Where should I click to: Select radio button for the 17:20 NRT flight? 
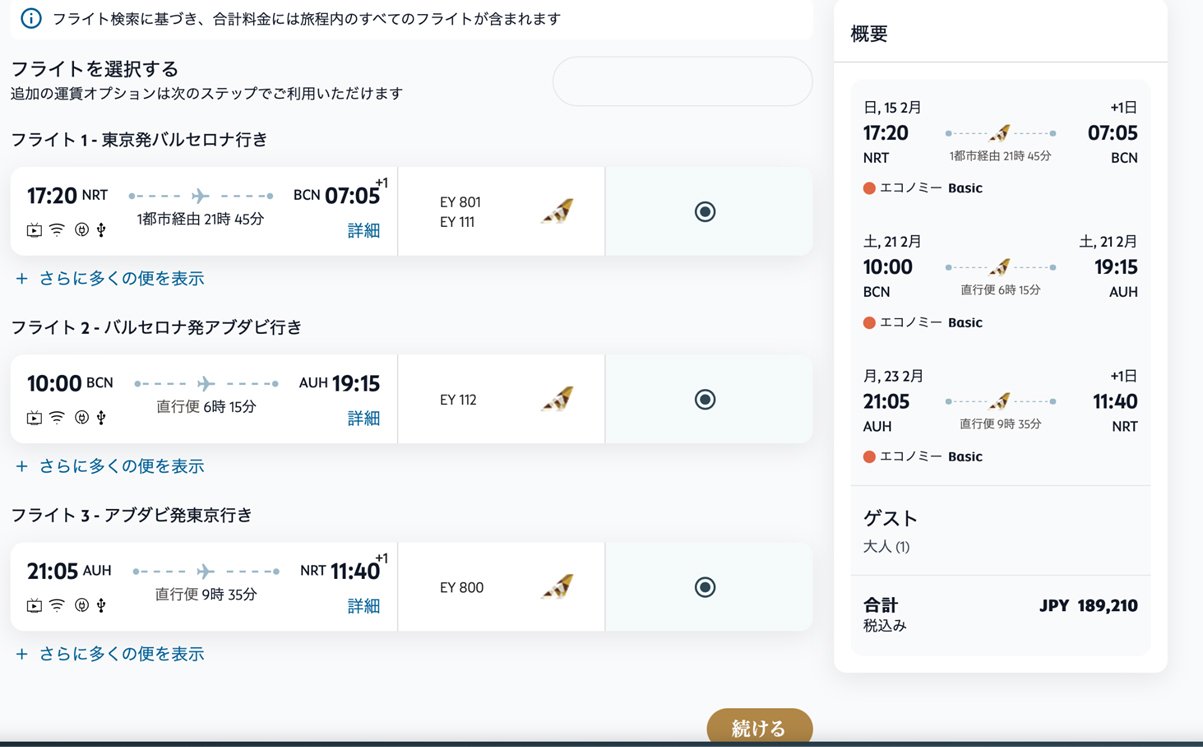705,211
